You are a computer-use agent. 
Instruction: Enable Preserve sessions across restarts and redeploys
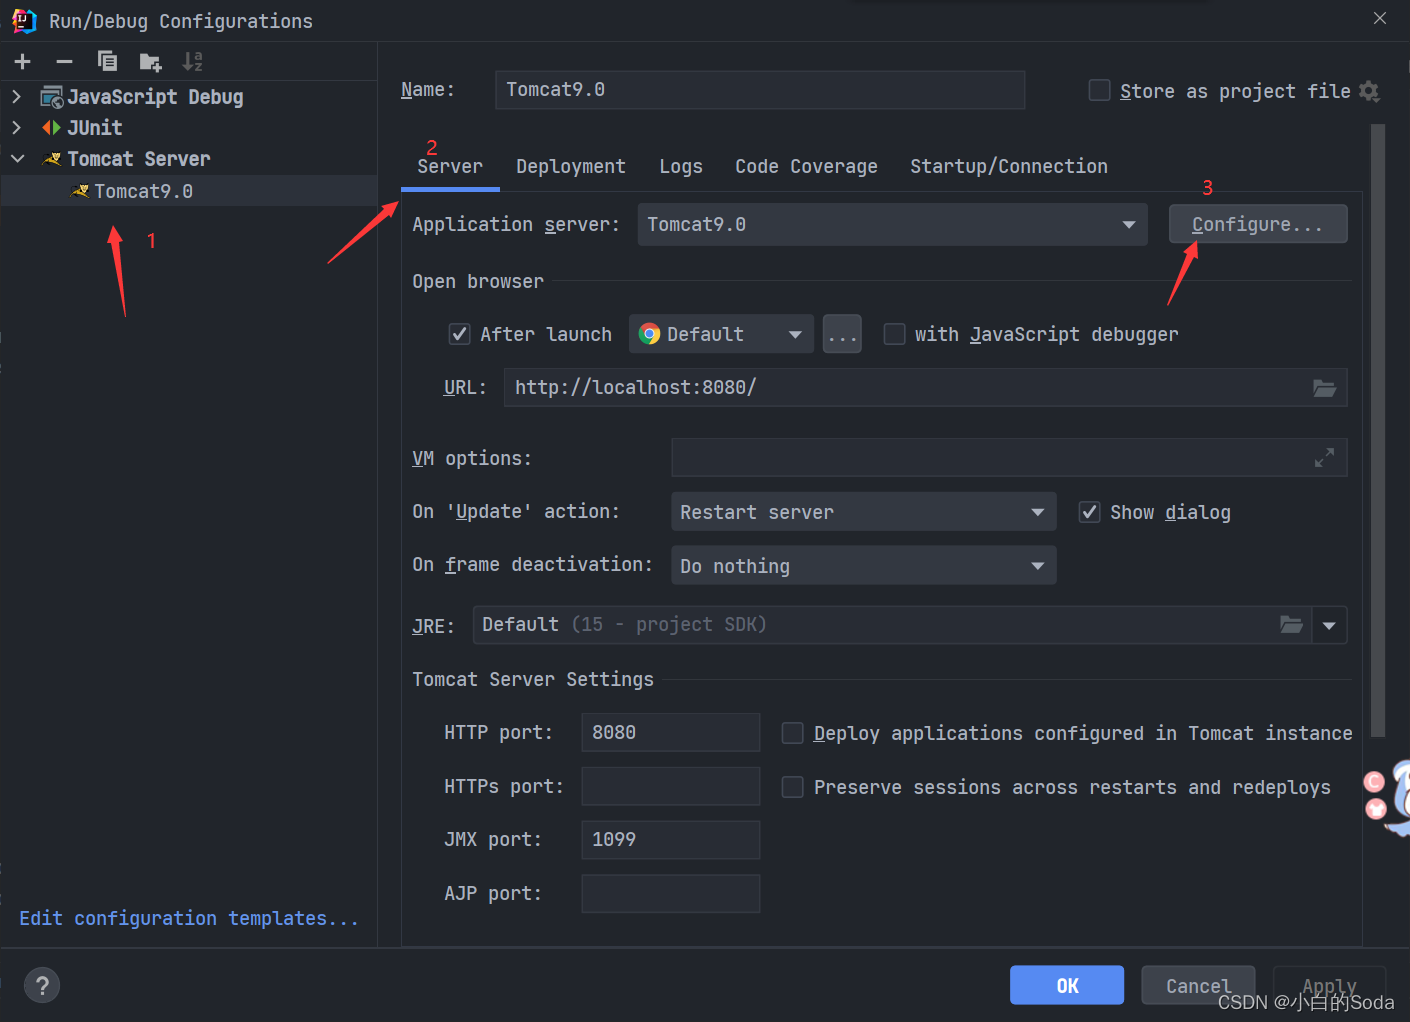793,787
